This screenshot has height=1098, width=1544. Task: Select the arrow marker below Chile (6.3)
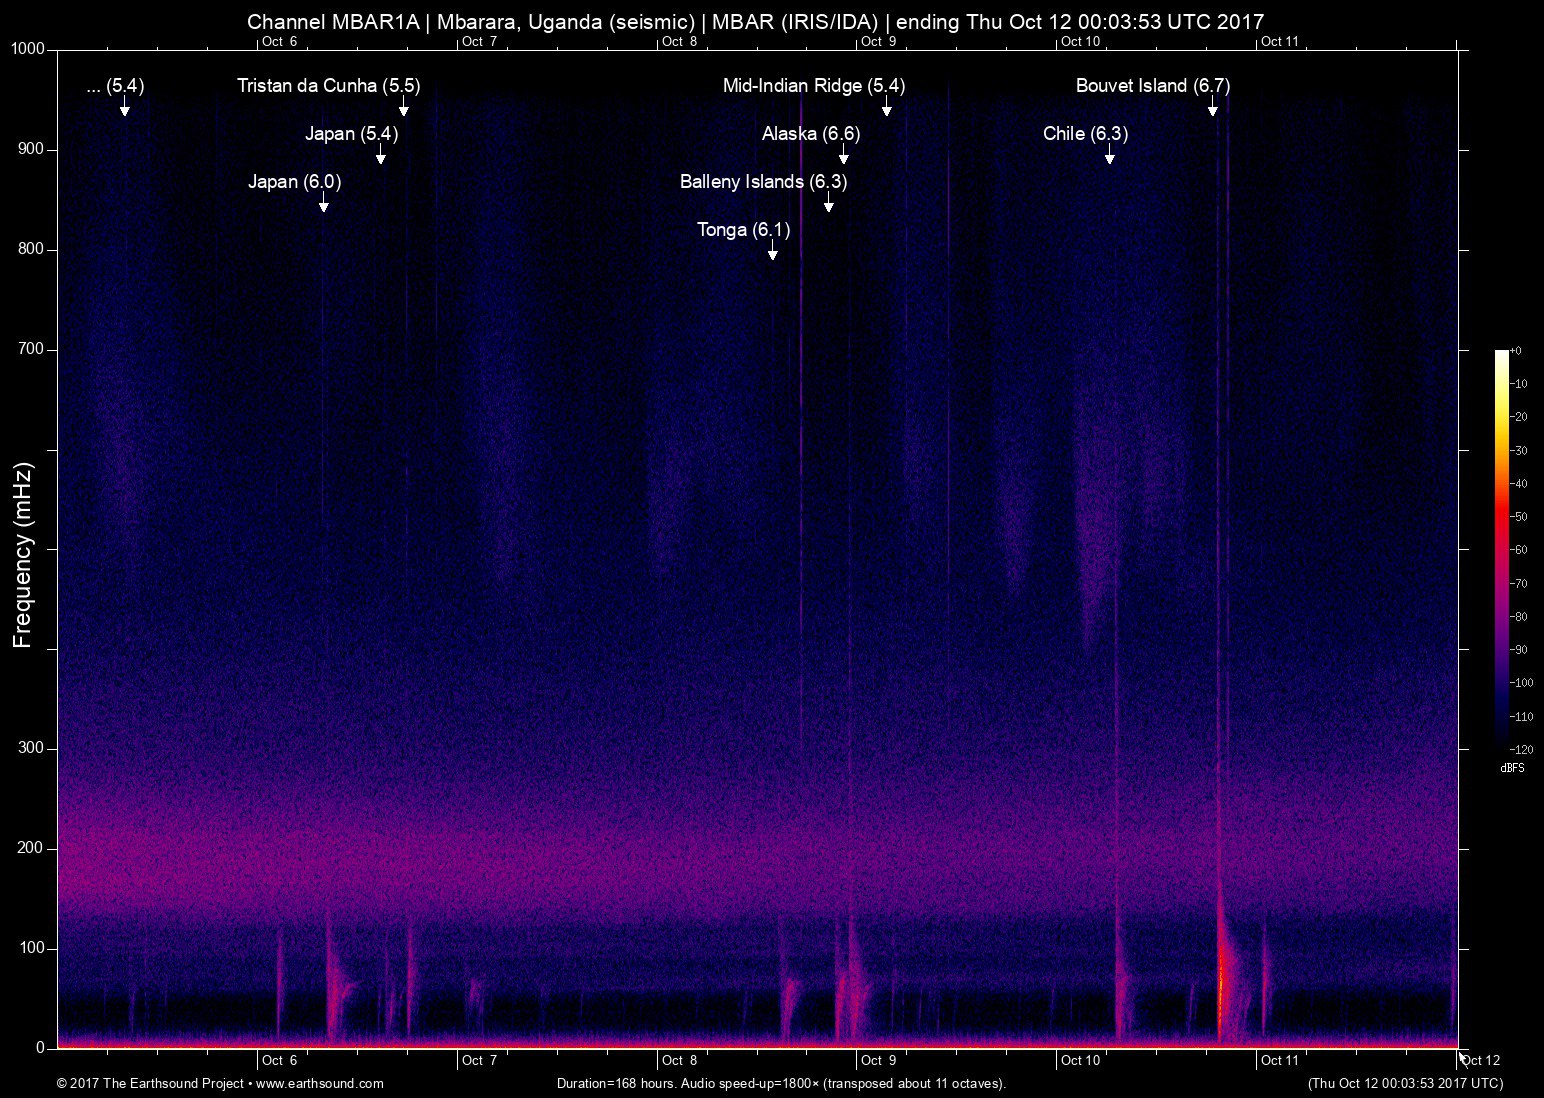[x=1109, y=154]
